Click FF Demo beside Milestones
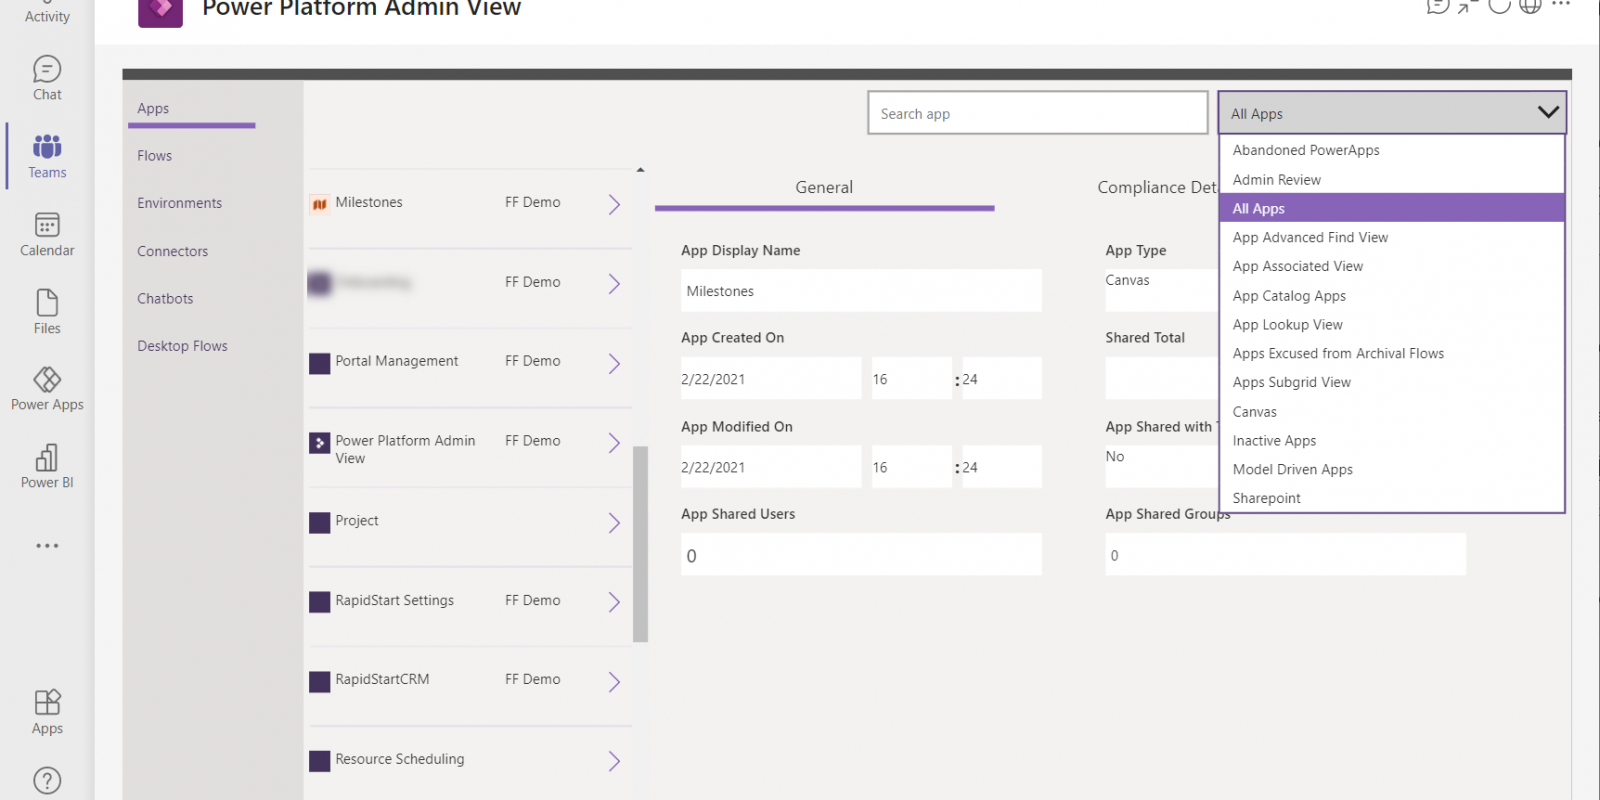Image resolution: width=1600 pixels, height=800 pixels. click(x=532, y=202)
